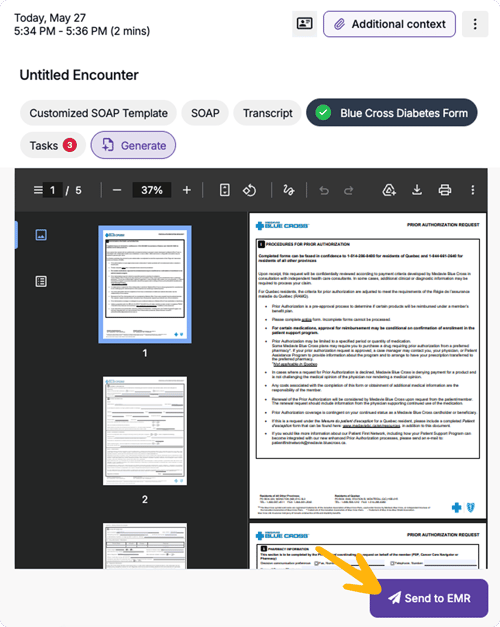Open PDF viewer more actions menu
The height and width of the screenshot is (627, 500).
click(472, 190)
